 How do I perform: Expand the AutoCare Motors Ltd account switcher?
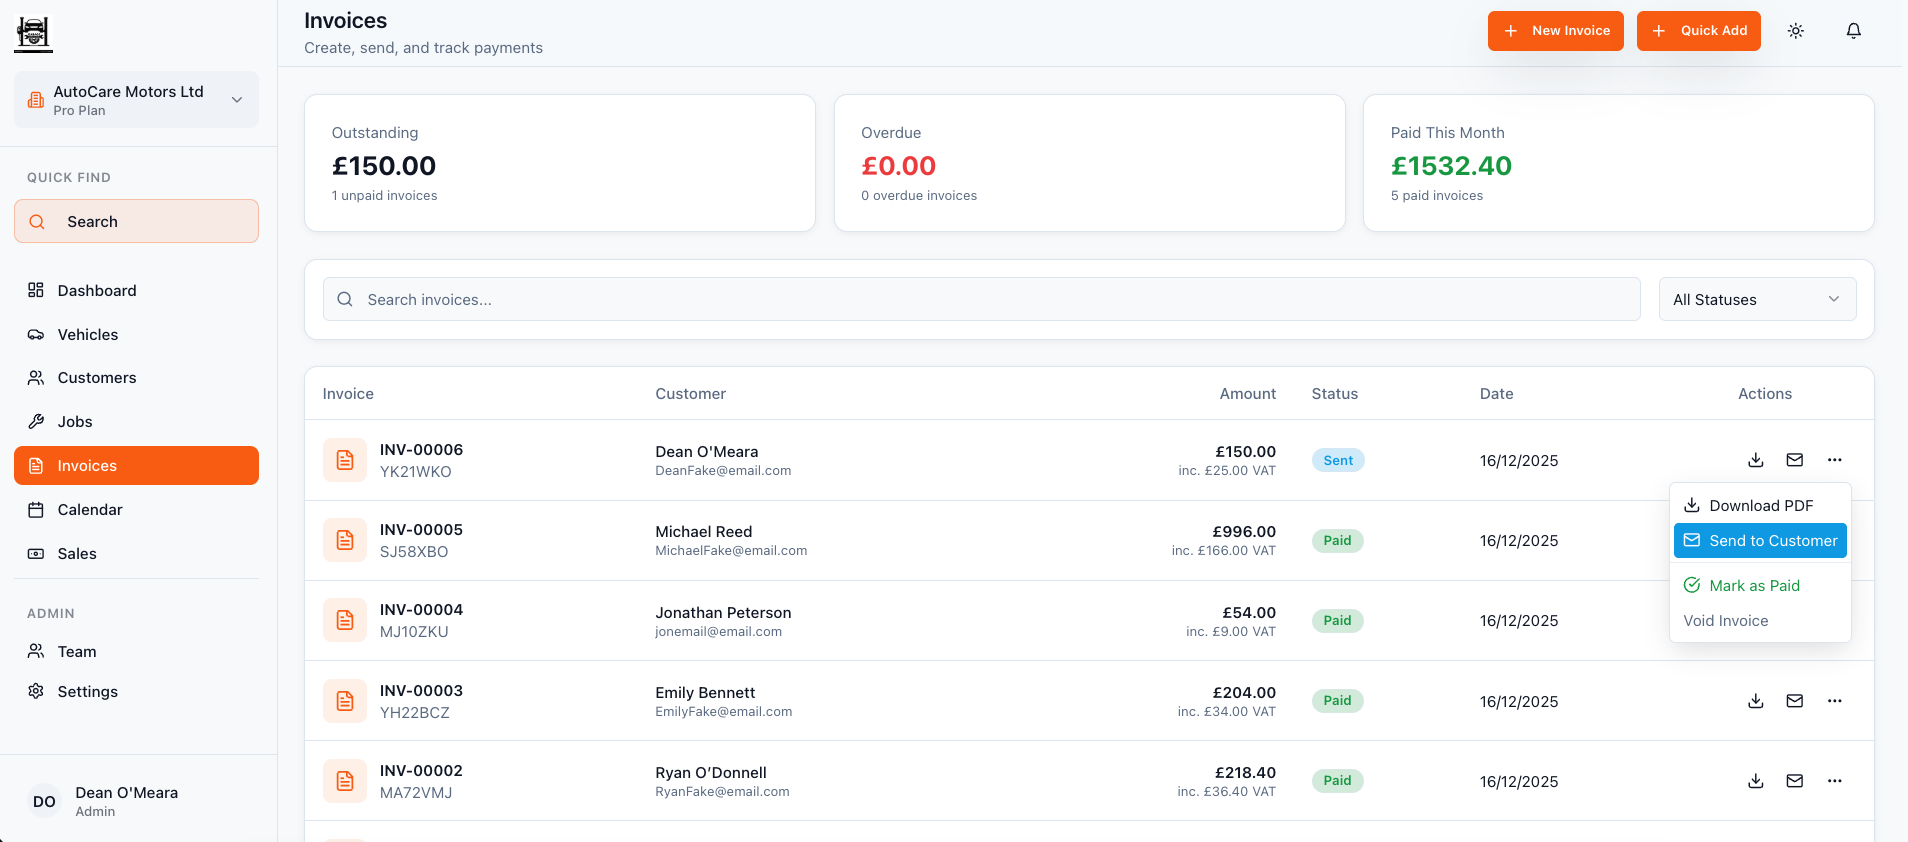tap(136, 99)
